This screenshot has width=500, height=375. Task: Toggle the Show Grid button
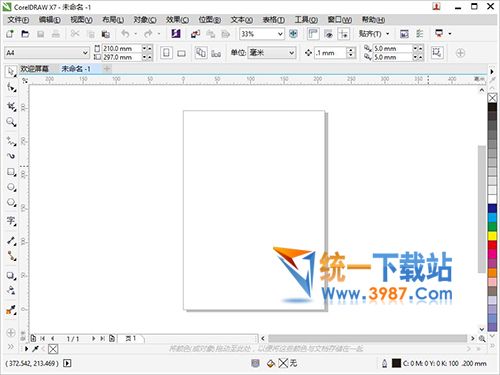pos(329,34)
